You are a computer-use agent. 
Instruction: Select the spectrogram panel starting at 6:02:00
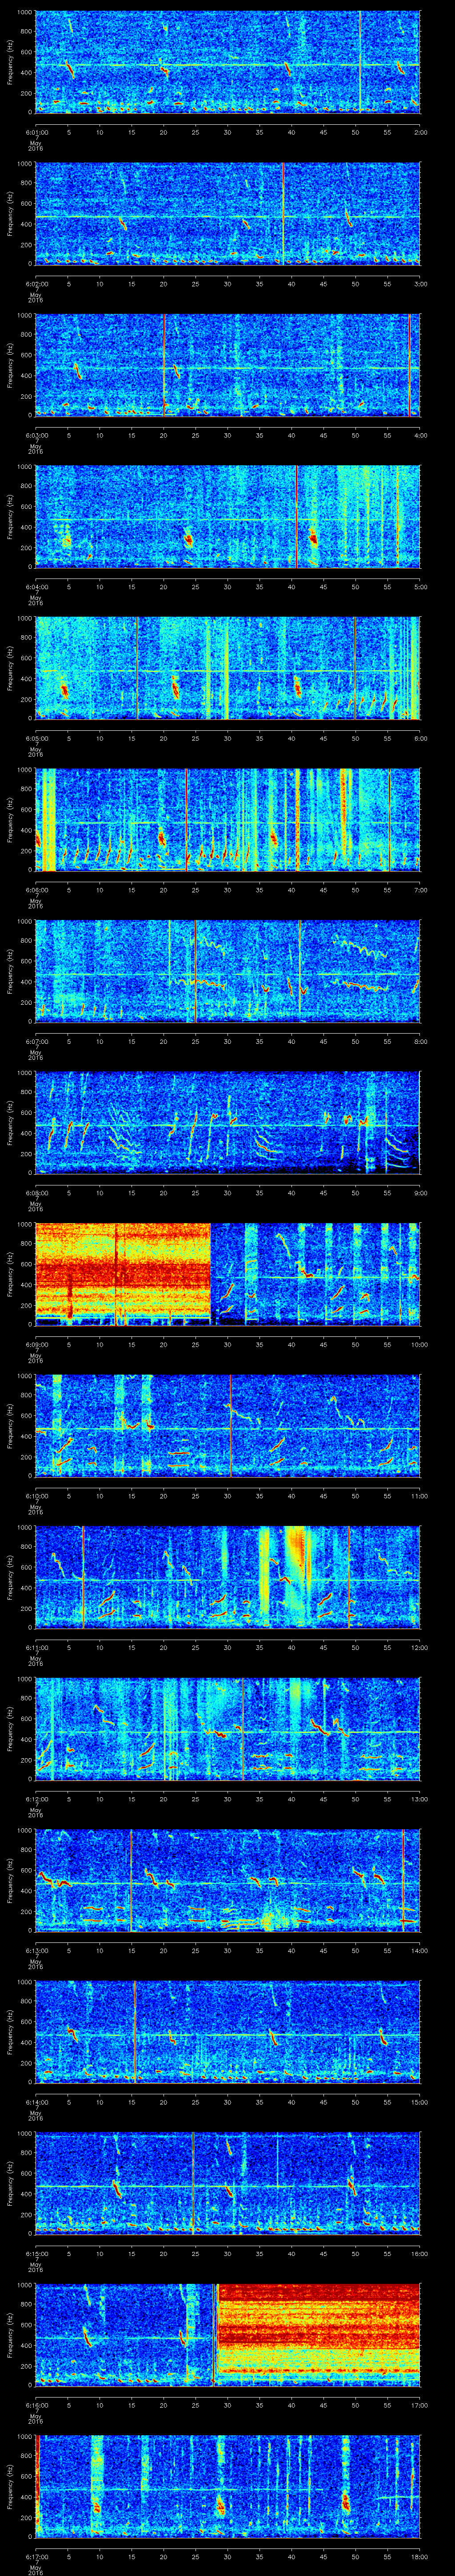coord(228,213)
